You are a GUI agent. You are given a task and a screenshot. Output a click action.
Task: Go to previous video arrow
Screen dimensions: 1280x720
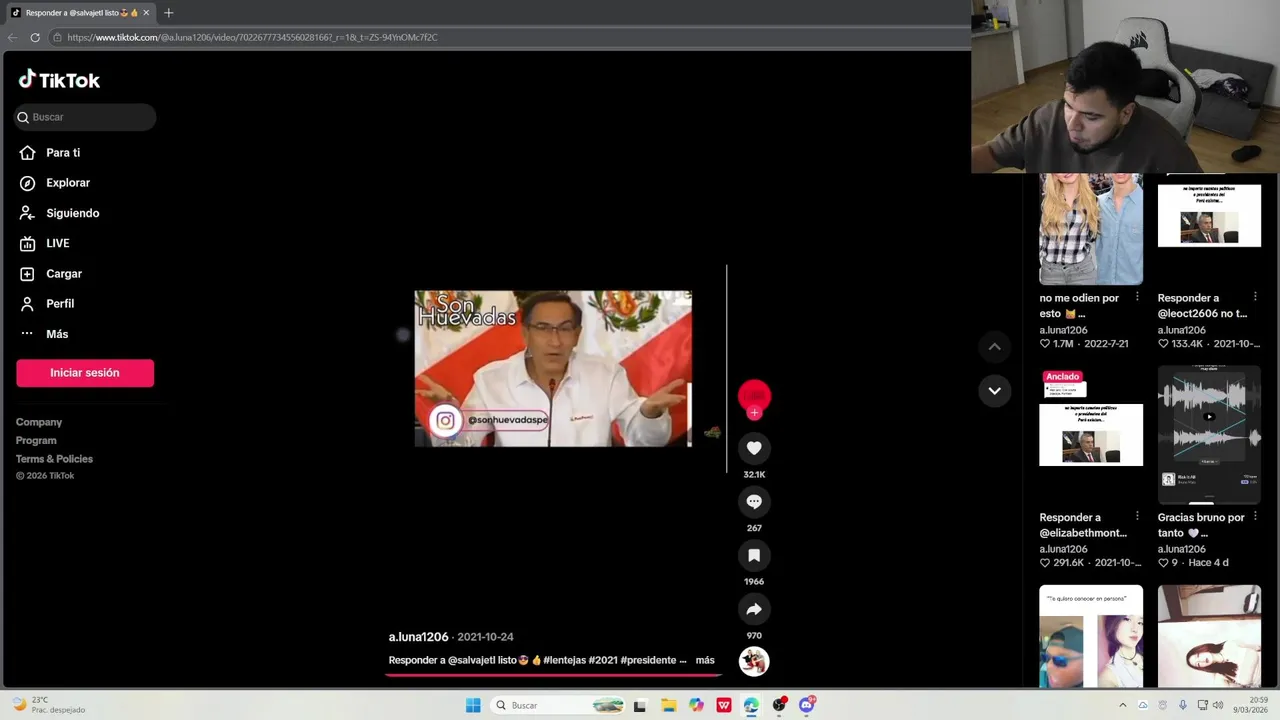994,347
